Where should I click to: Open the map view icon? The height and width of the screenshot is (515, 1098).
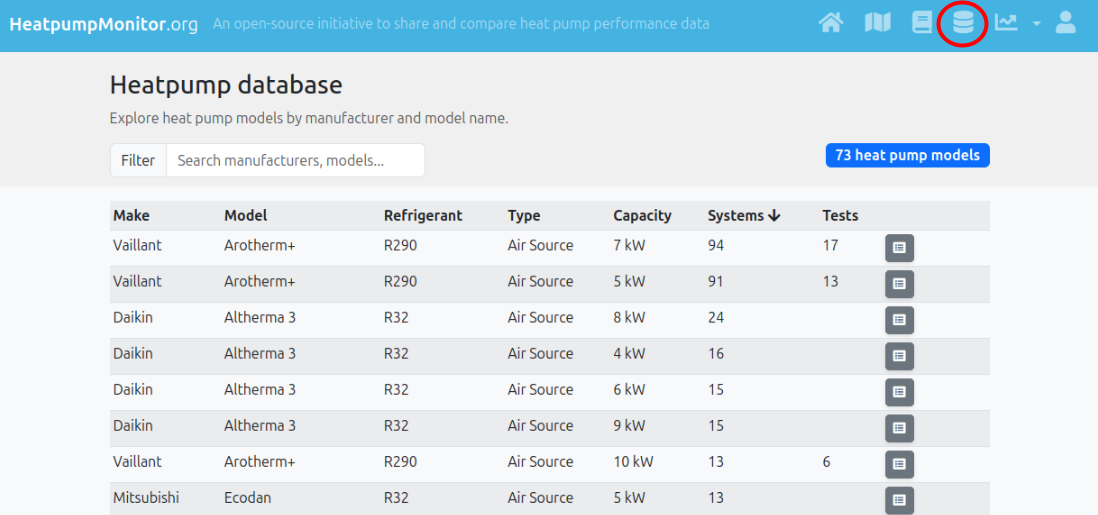click(x=877, y=22)
